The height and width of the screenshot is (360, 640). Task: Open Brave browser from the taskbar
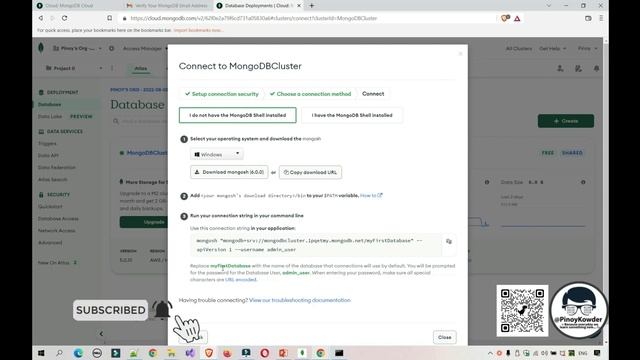tap(209, 353)
